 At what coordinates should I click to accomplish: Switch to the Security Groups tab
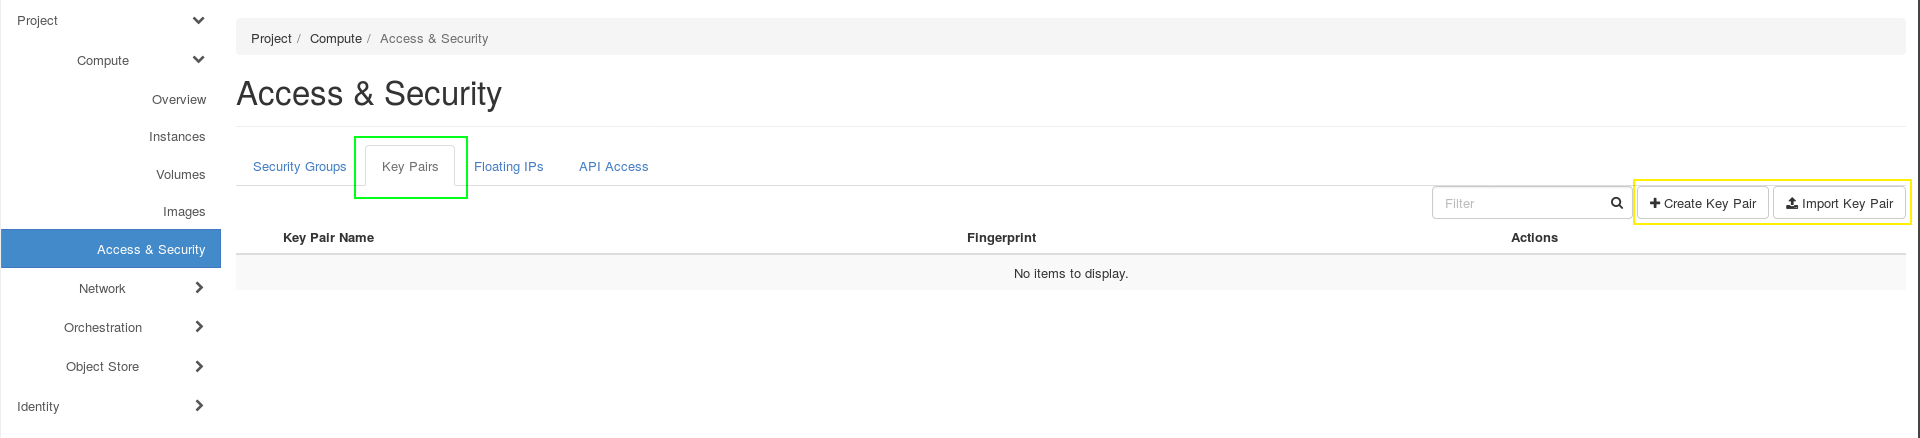[299, 167]
